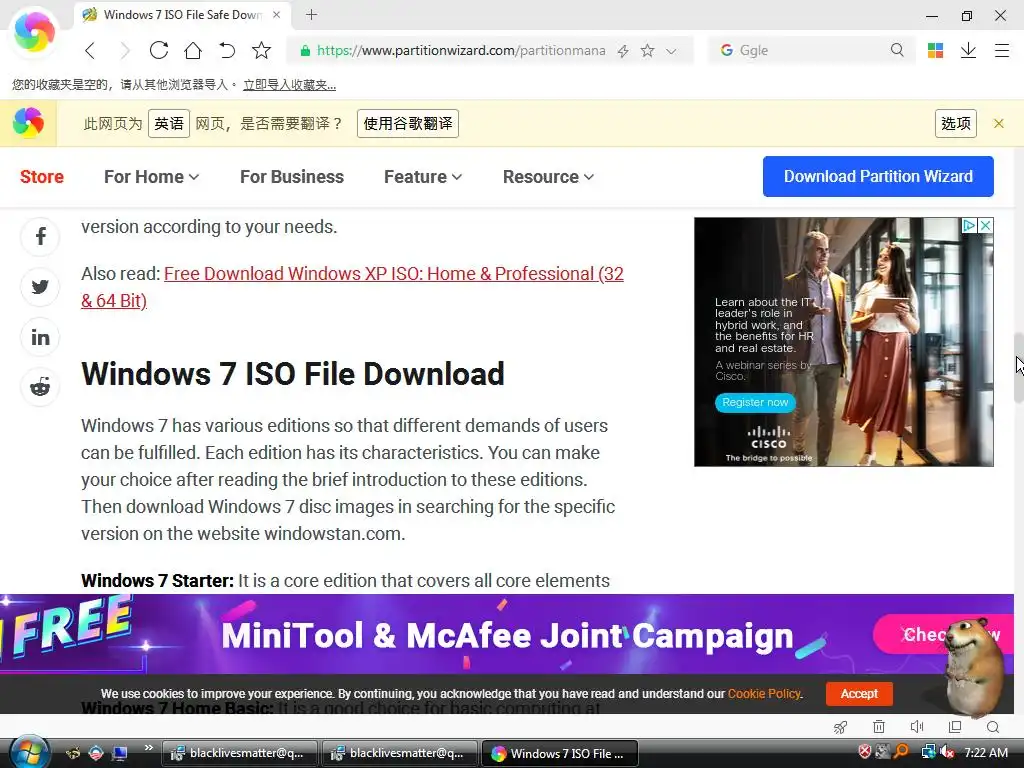
Task: Click the 英语 language button
Action: (x=168, y=123)
